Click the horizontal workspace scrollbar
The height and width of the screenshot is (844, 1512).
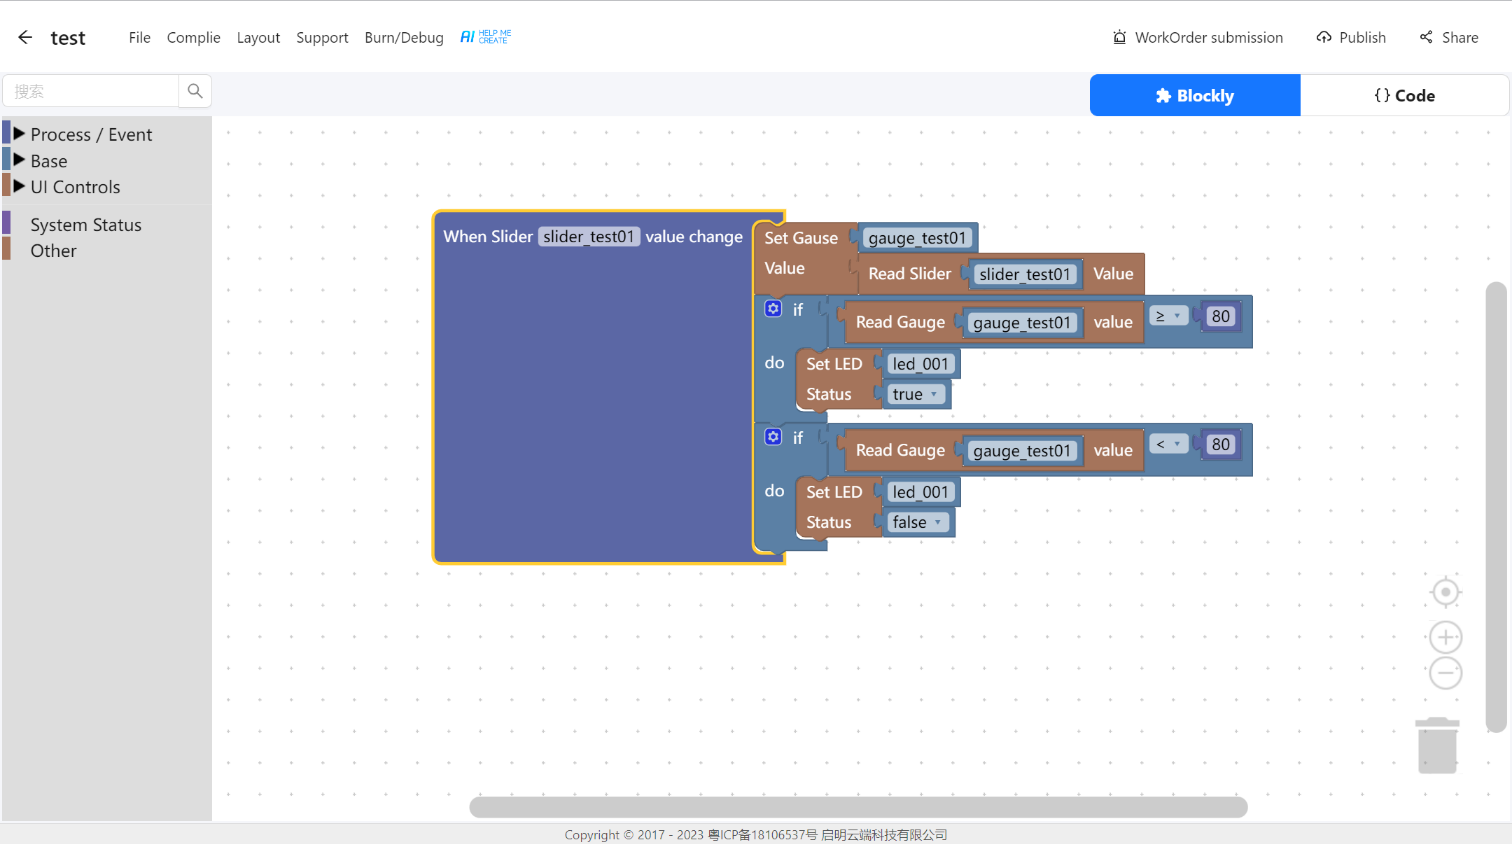coord(858,807)
